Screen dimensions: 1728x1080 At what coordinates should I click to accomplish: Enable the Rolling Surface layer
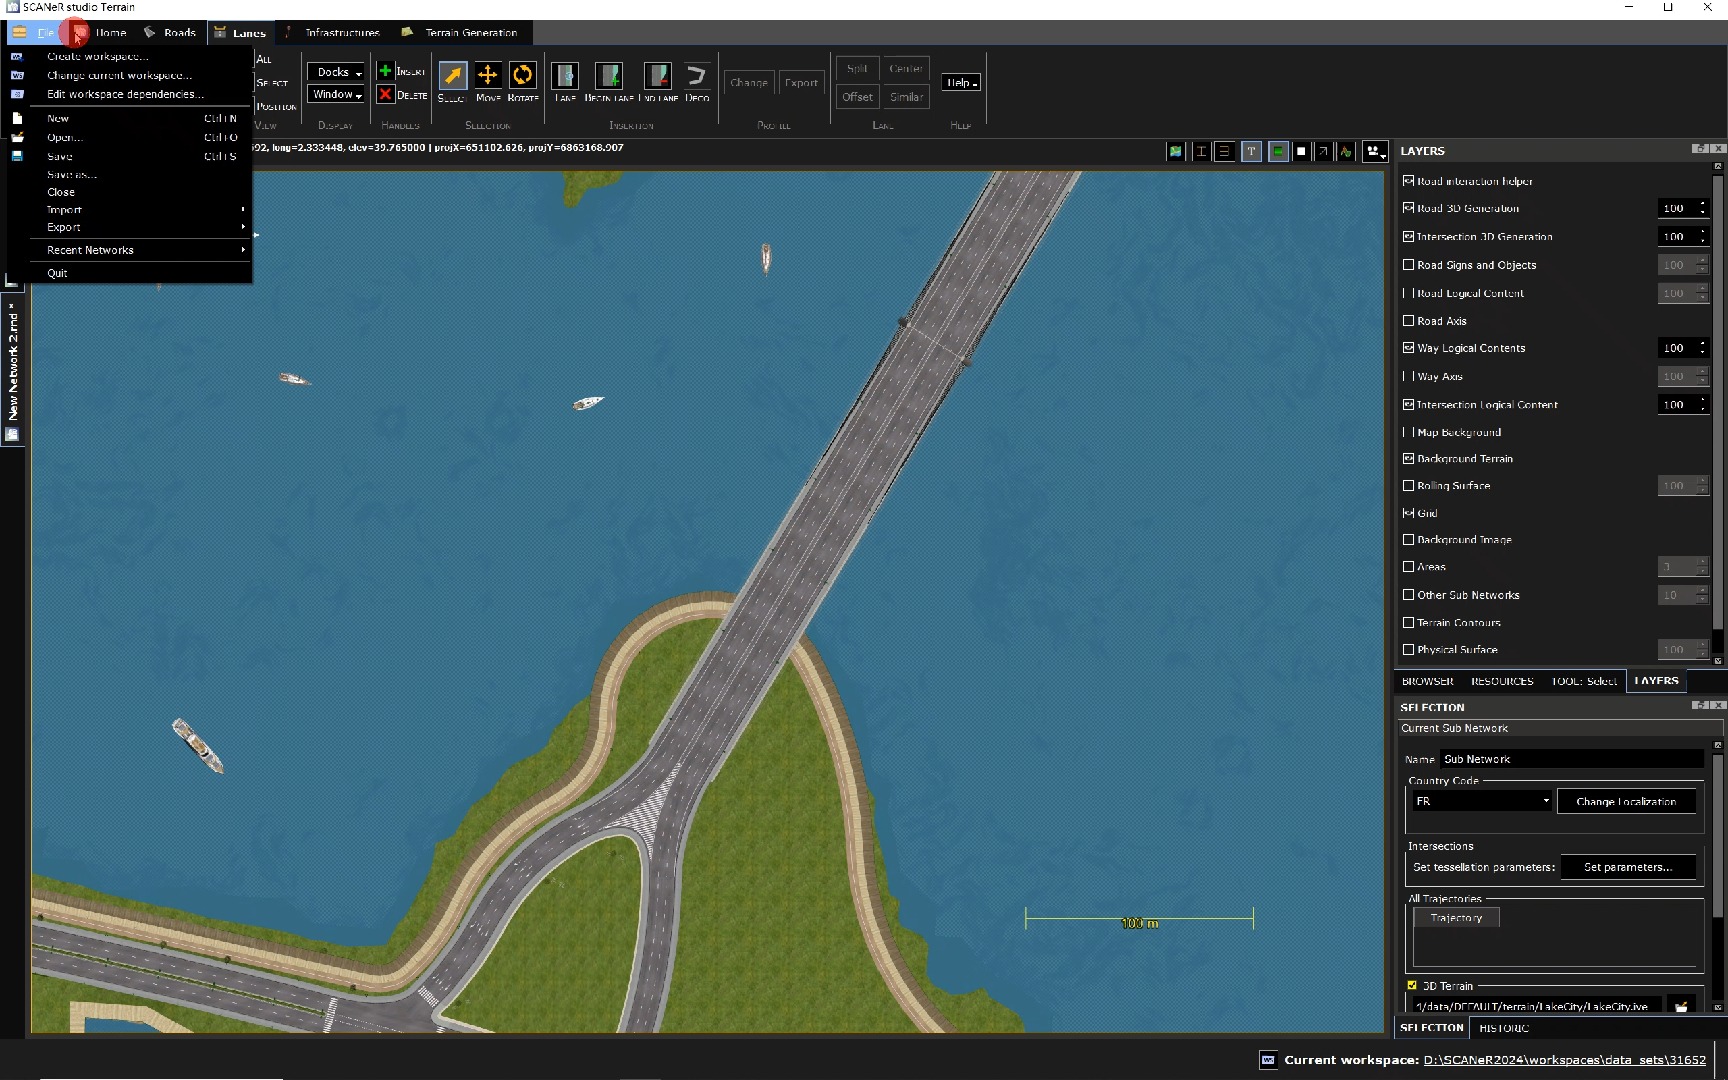1408,486
